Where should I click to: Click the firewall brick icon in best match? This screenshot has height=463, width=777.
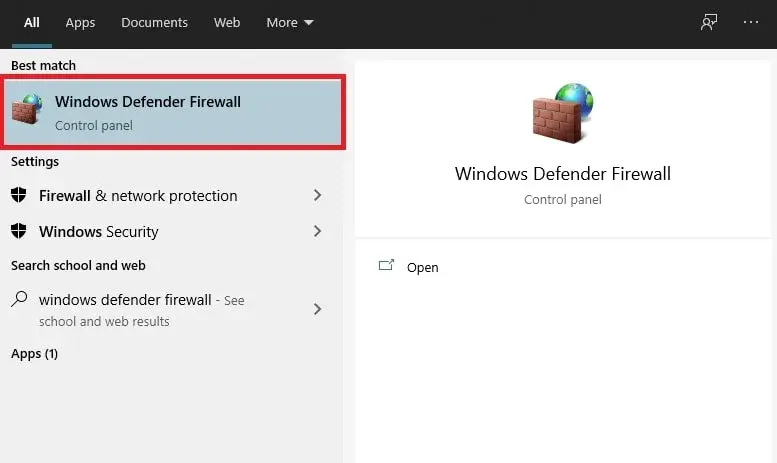27,109
